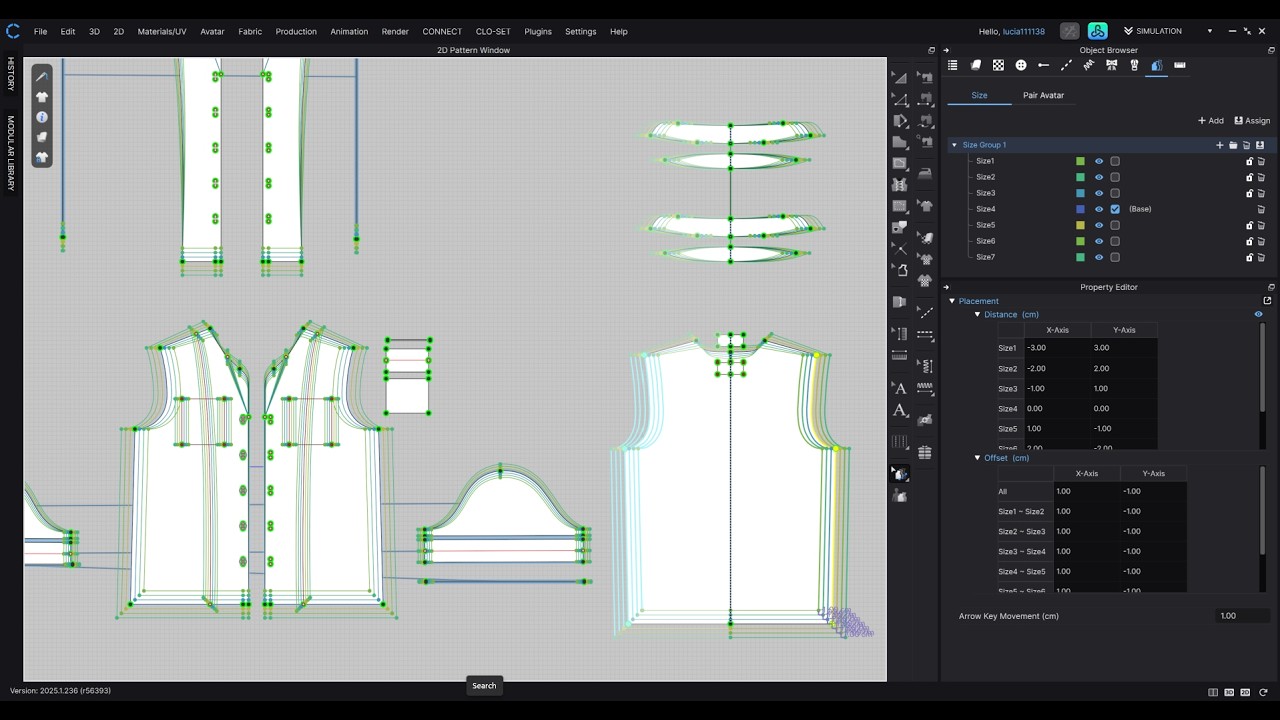Open the SIMULATION mode dropdown
Viewport: 1280px width, 720px height.
tap(1209, 31)
